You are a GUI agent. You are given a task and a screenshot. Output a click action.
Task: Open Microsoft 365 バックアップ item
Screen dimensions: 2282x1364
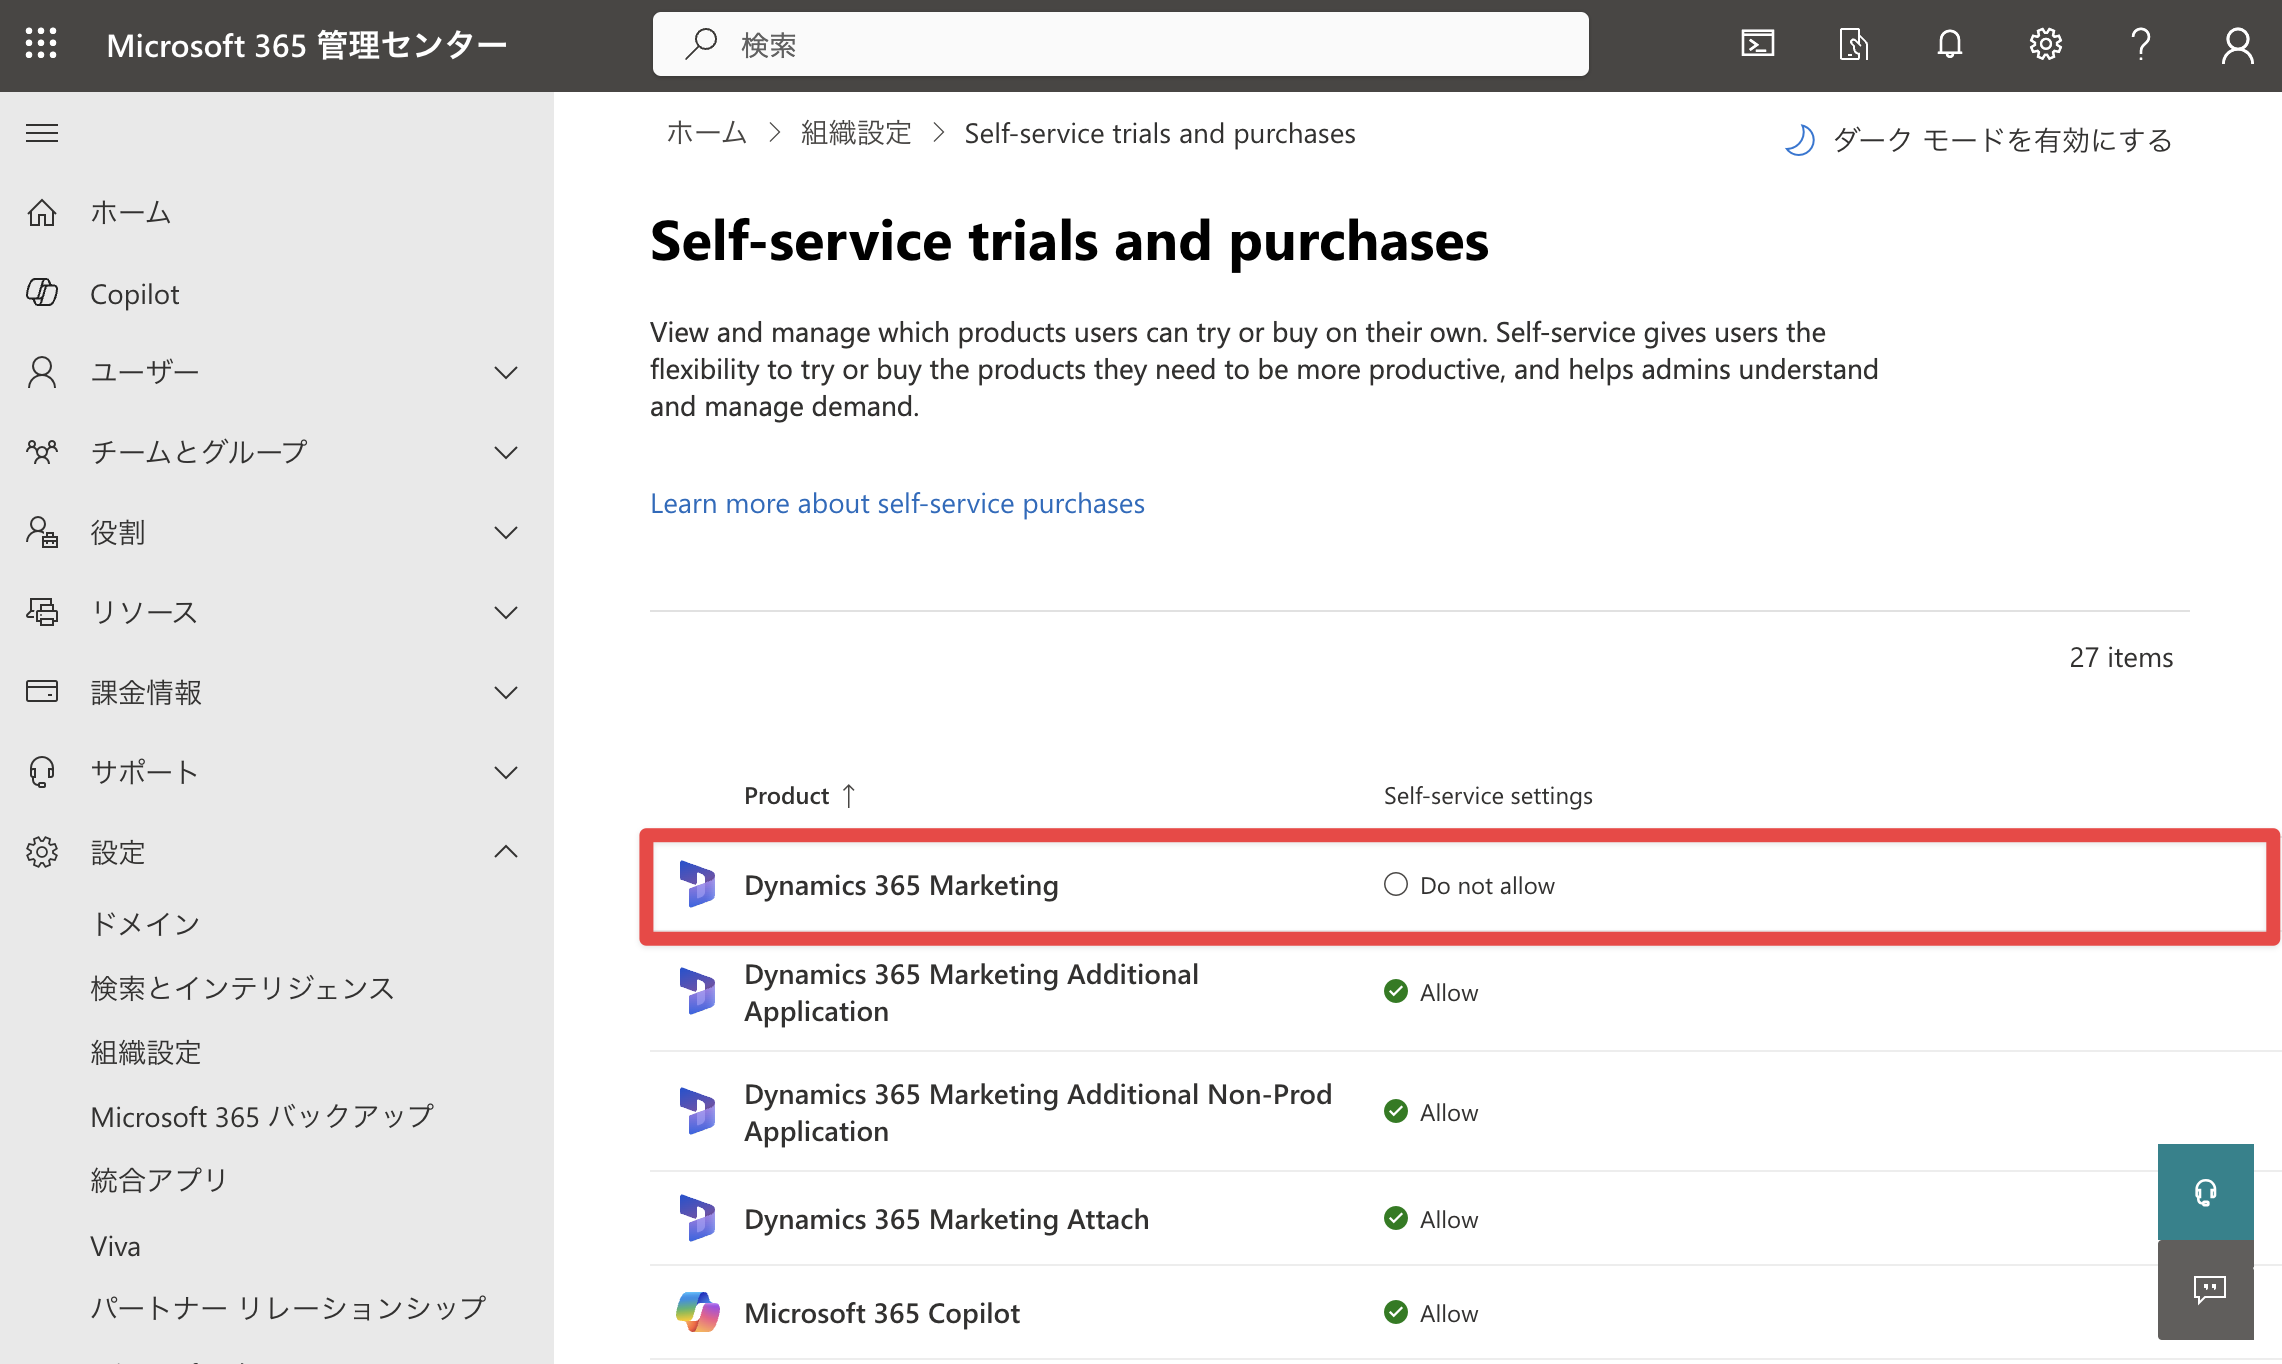tap(262, 1116)
